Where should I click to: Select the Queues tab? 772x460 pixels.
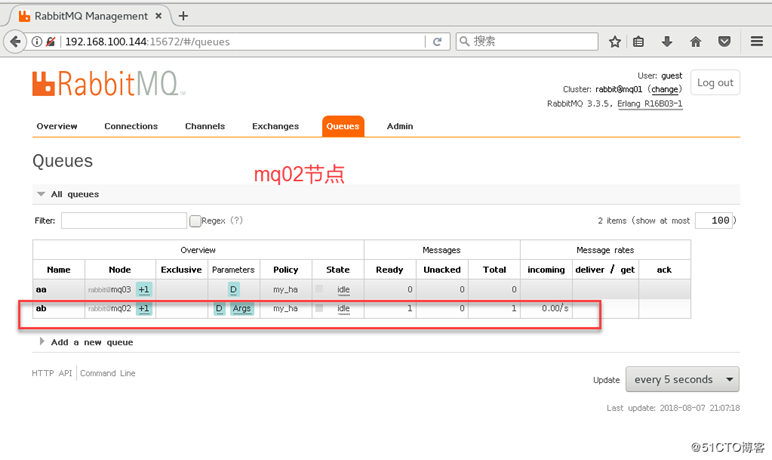[x=343, y=126]
